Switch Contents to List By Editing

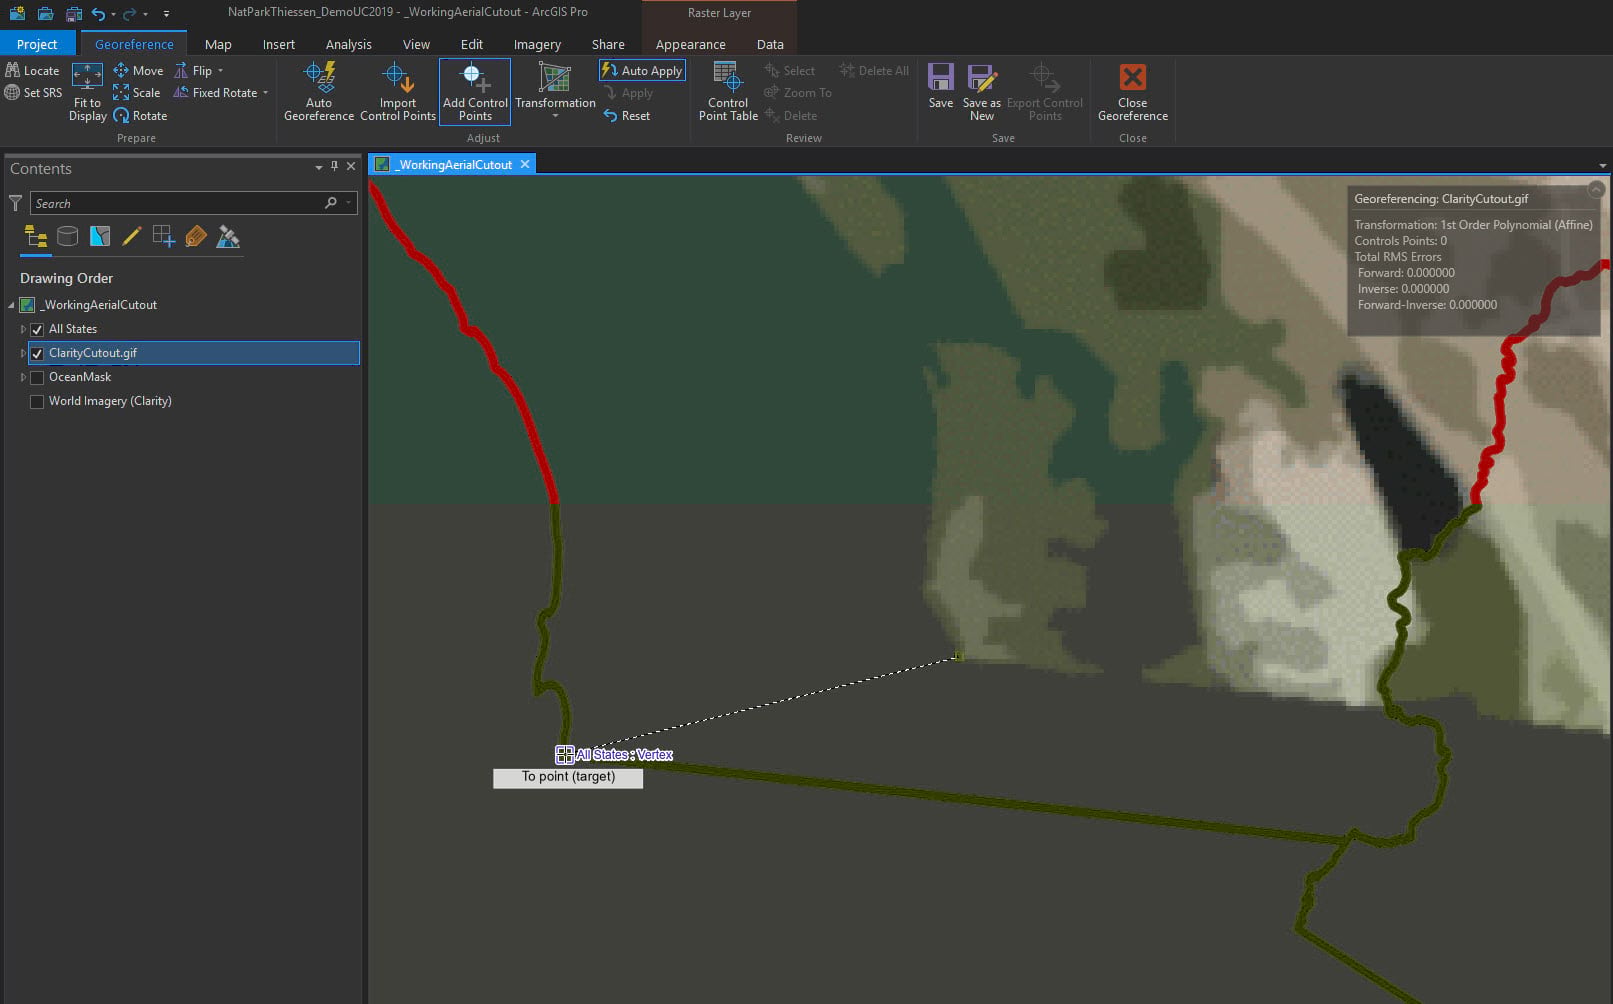[131, 237]
